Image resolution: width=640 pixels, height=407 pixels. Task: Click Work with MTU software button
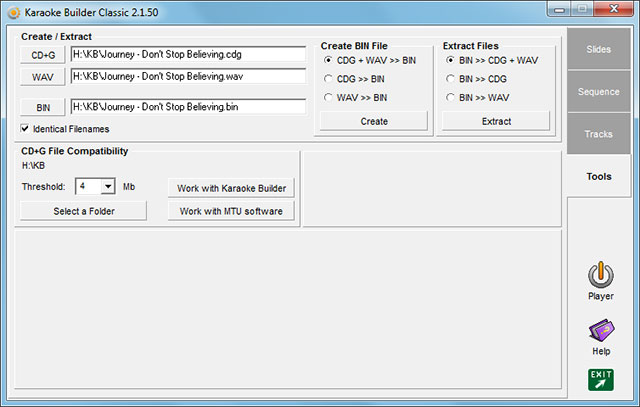231,211
